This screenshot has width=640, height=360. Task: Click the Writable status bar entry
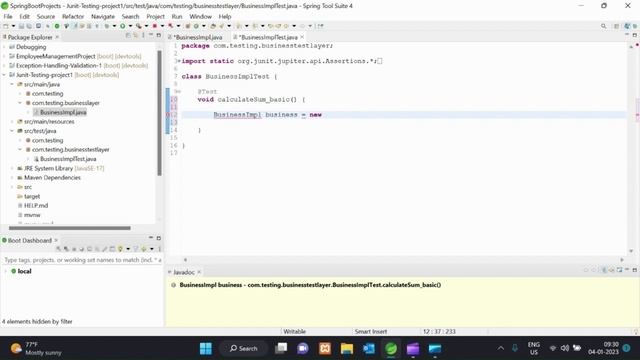point(295,331)
